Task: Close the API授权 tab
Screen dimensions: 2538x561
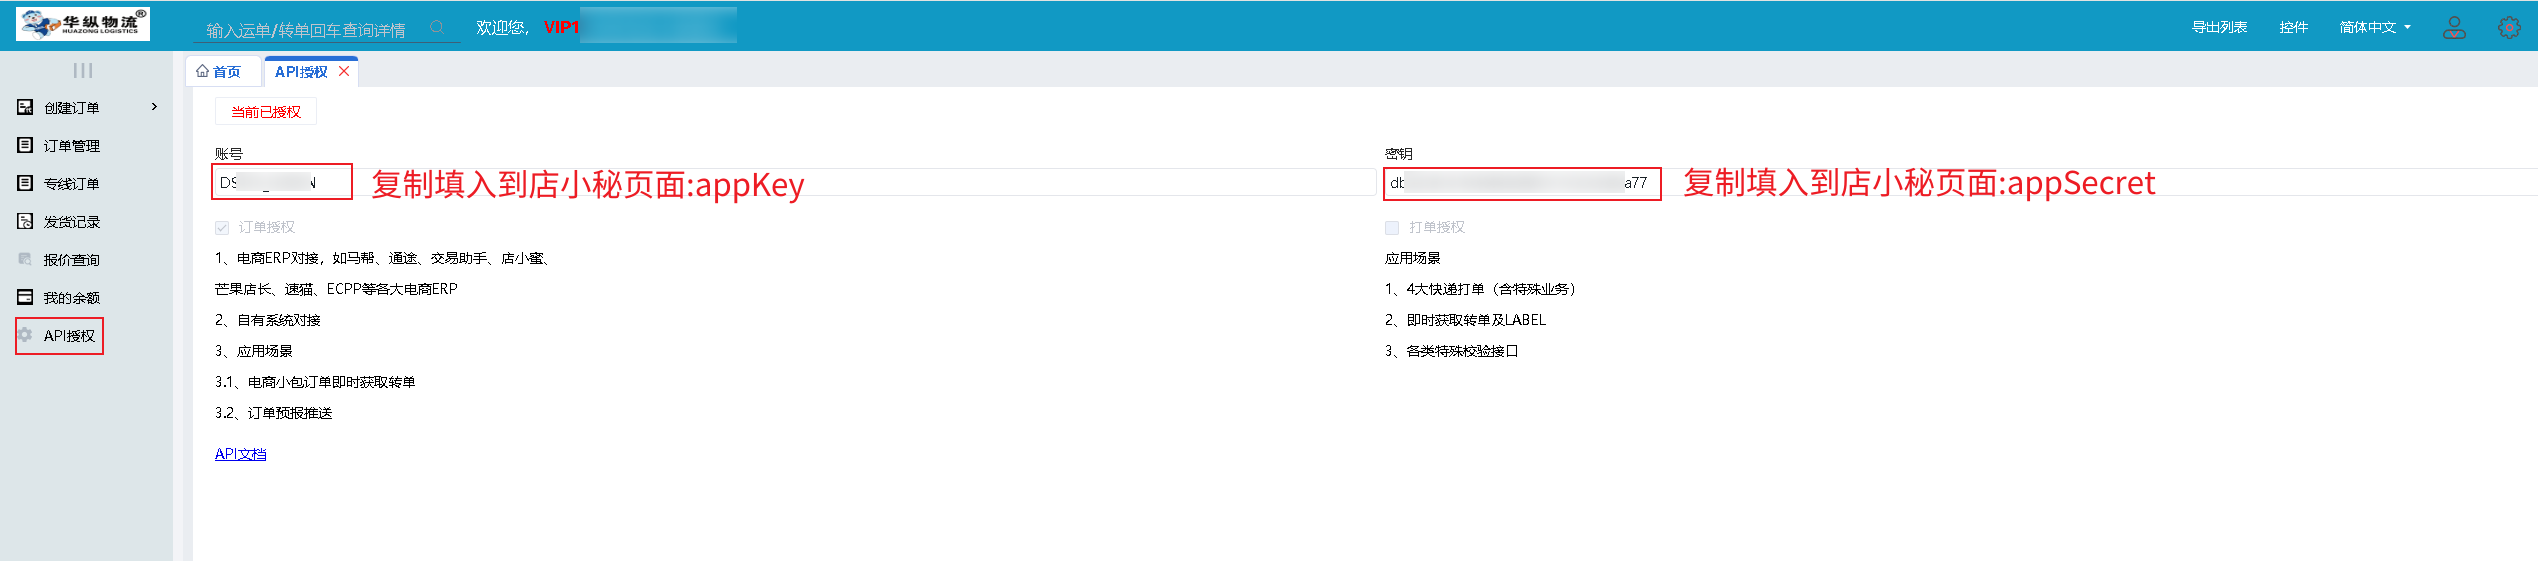Action: pos(344,71)
